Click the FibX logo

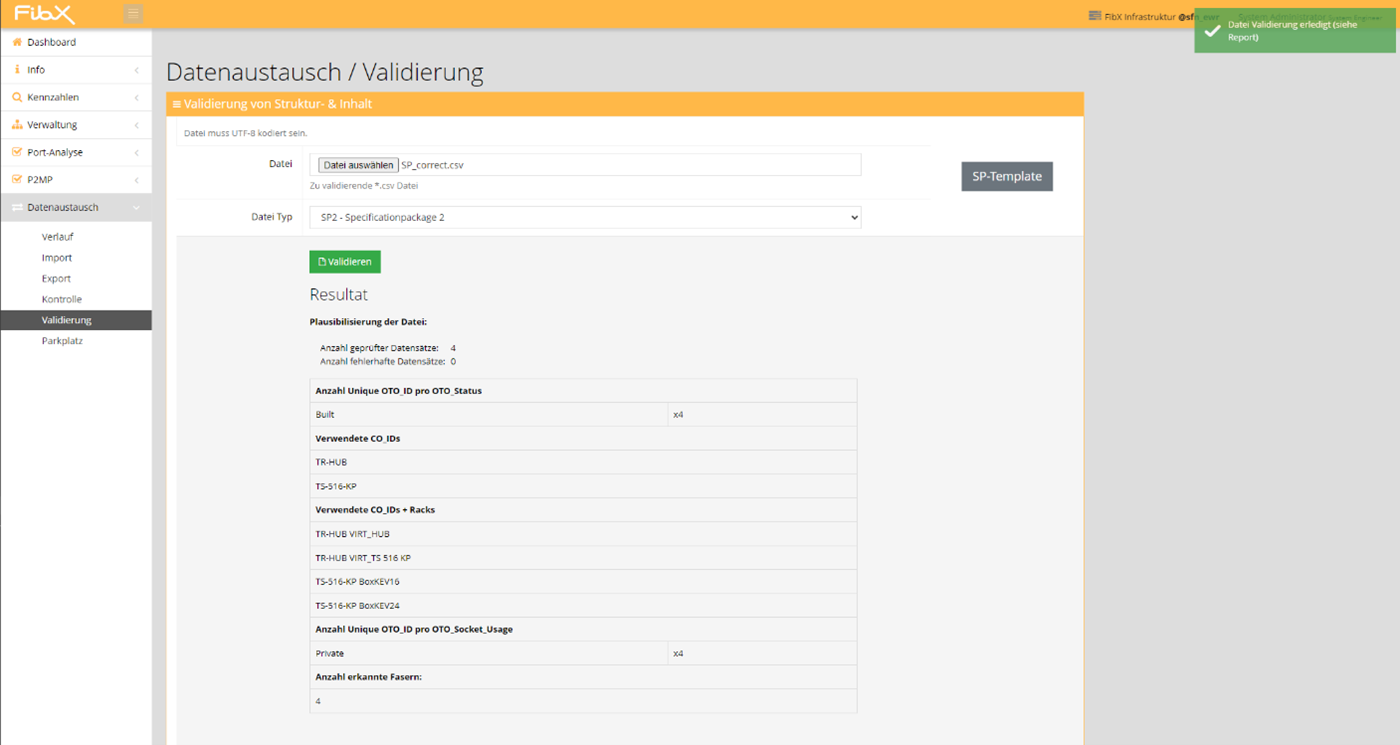tap(45, 14)
